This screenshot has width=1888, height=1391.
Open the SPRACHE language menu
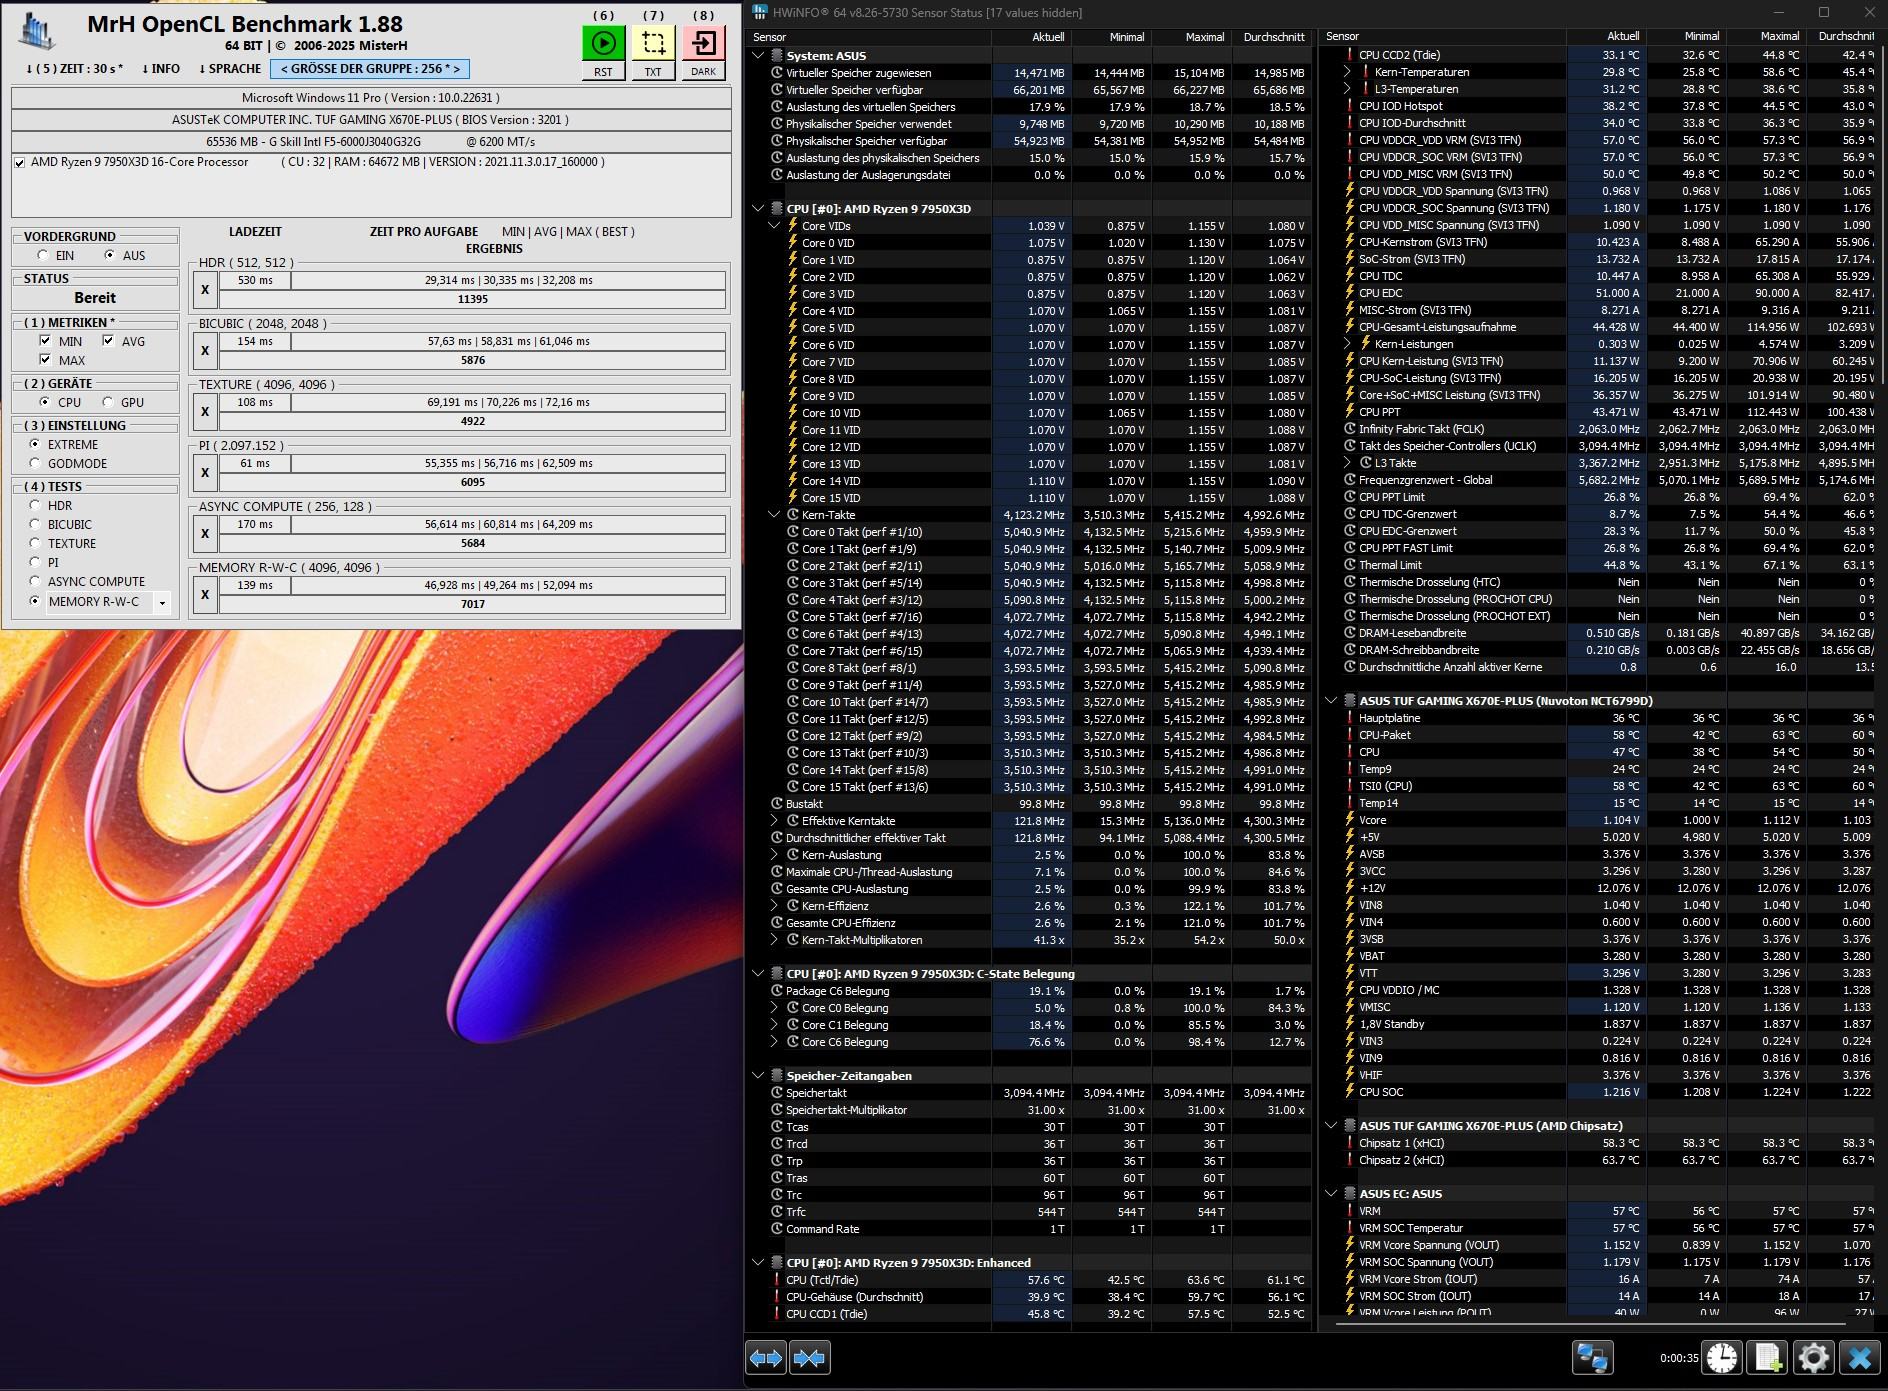pyautogui.click(x=229, y=69)
